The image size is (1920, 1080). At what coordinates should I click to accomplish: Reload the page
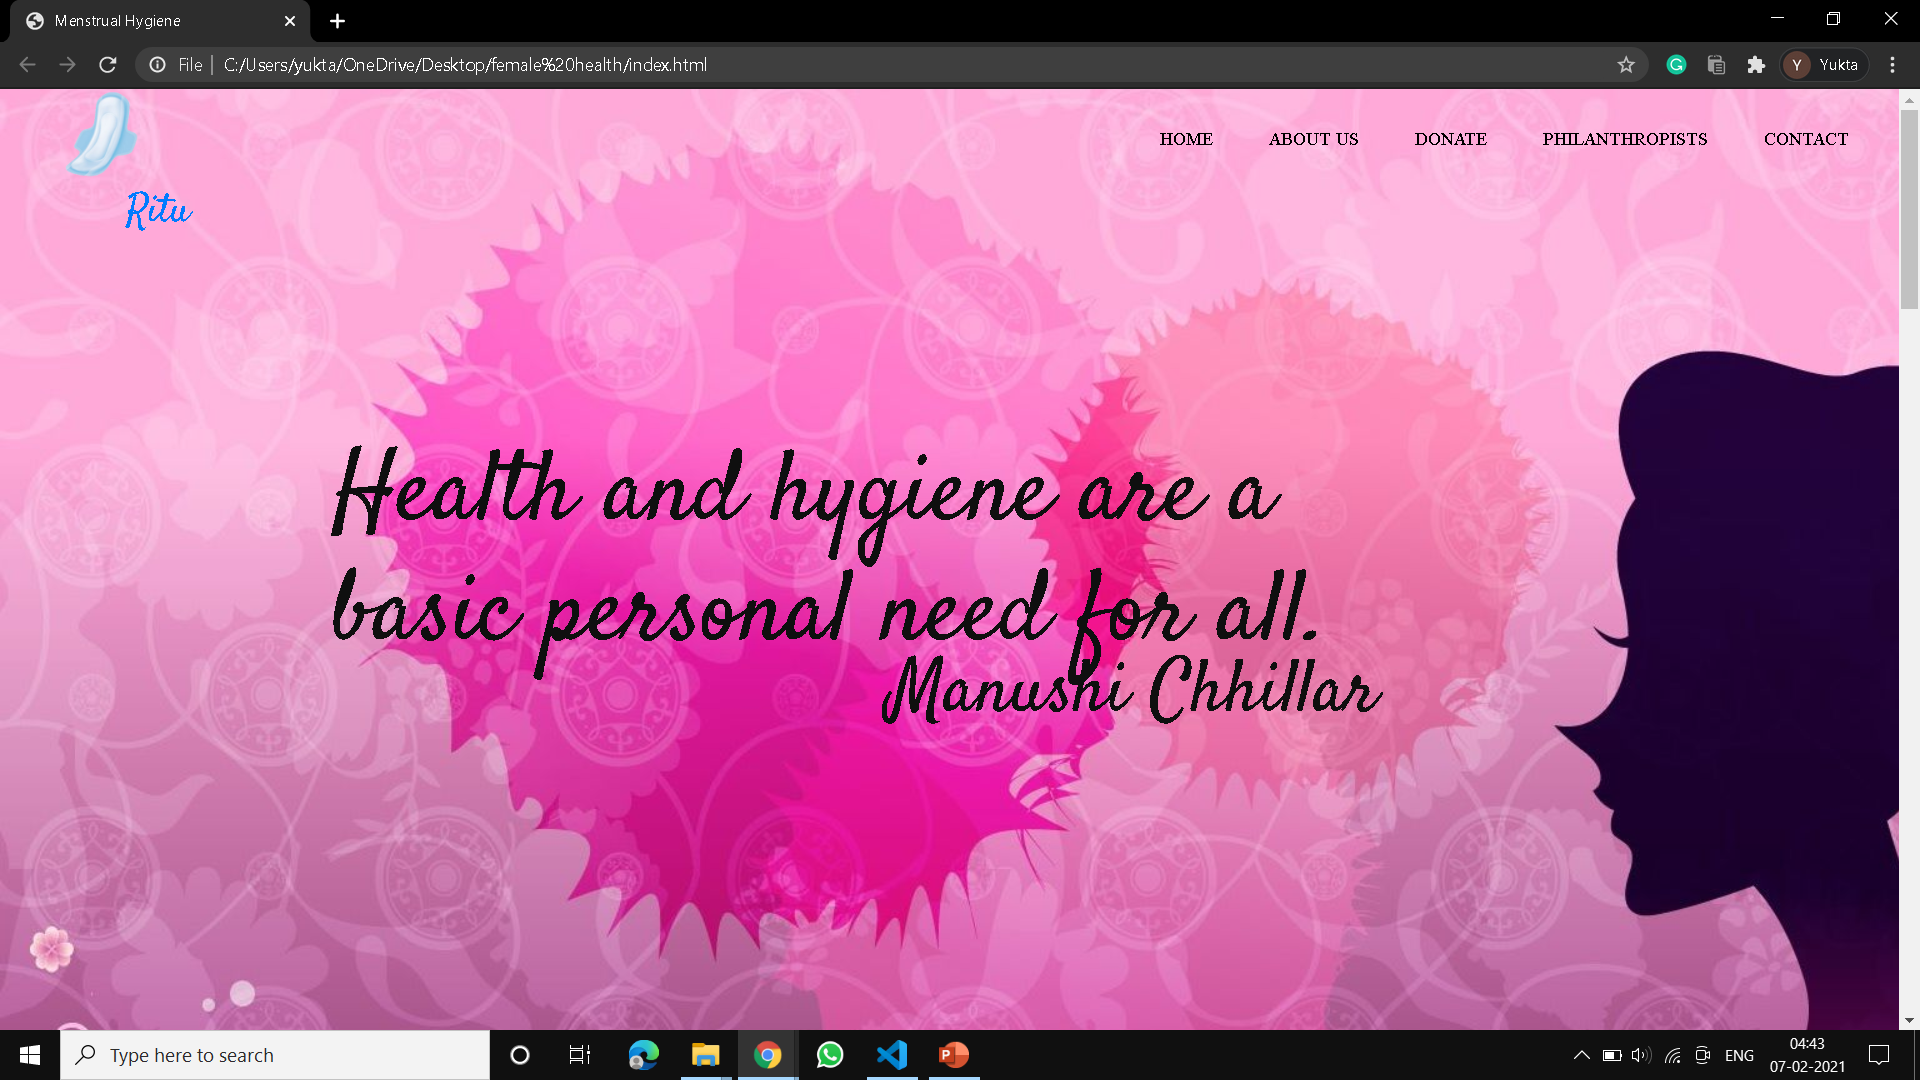point(108,65)
